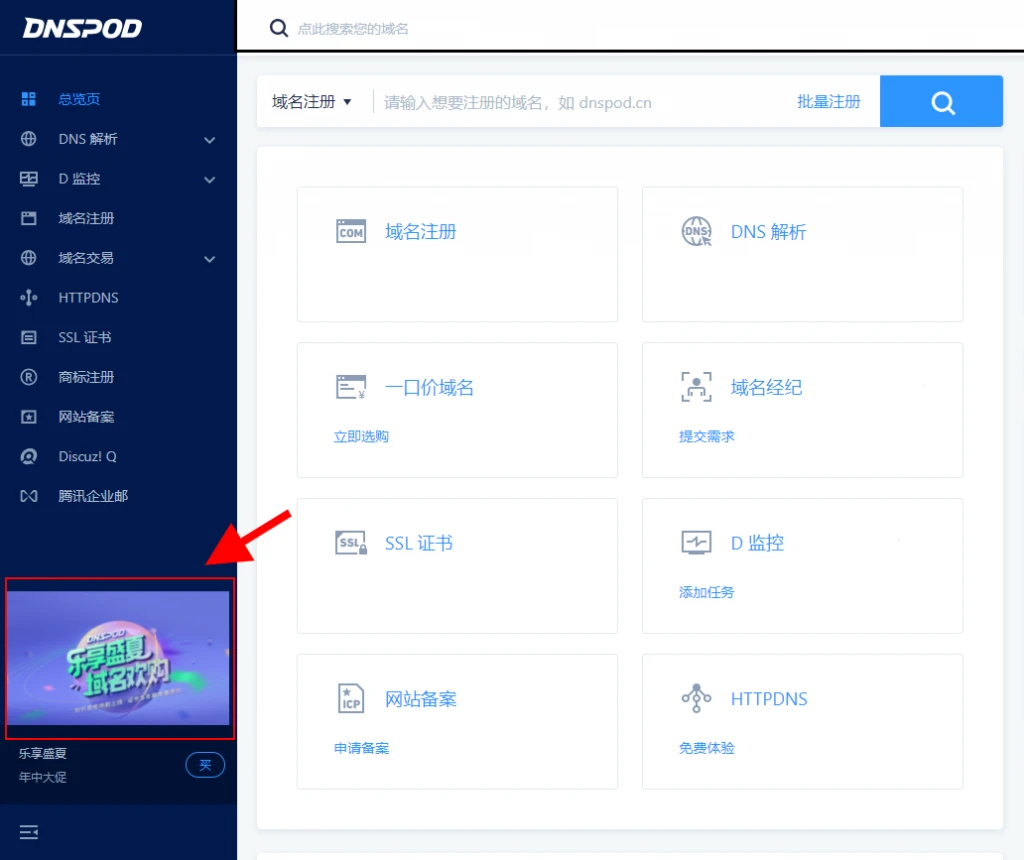The image size is (1024, 860).
Task: Click the HTTPDNS card icon
Action: [696, 698]
